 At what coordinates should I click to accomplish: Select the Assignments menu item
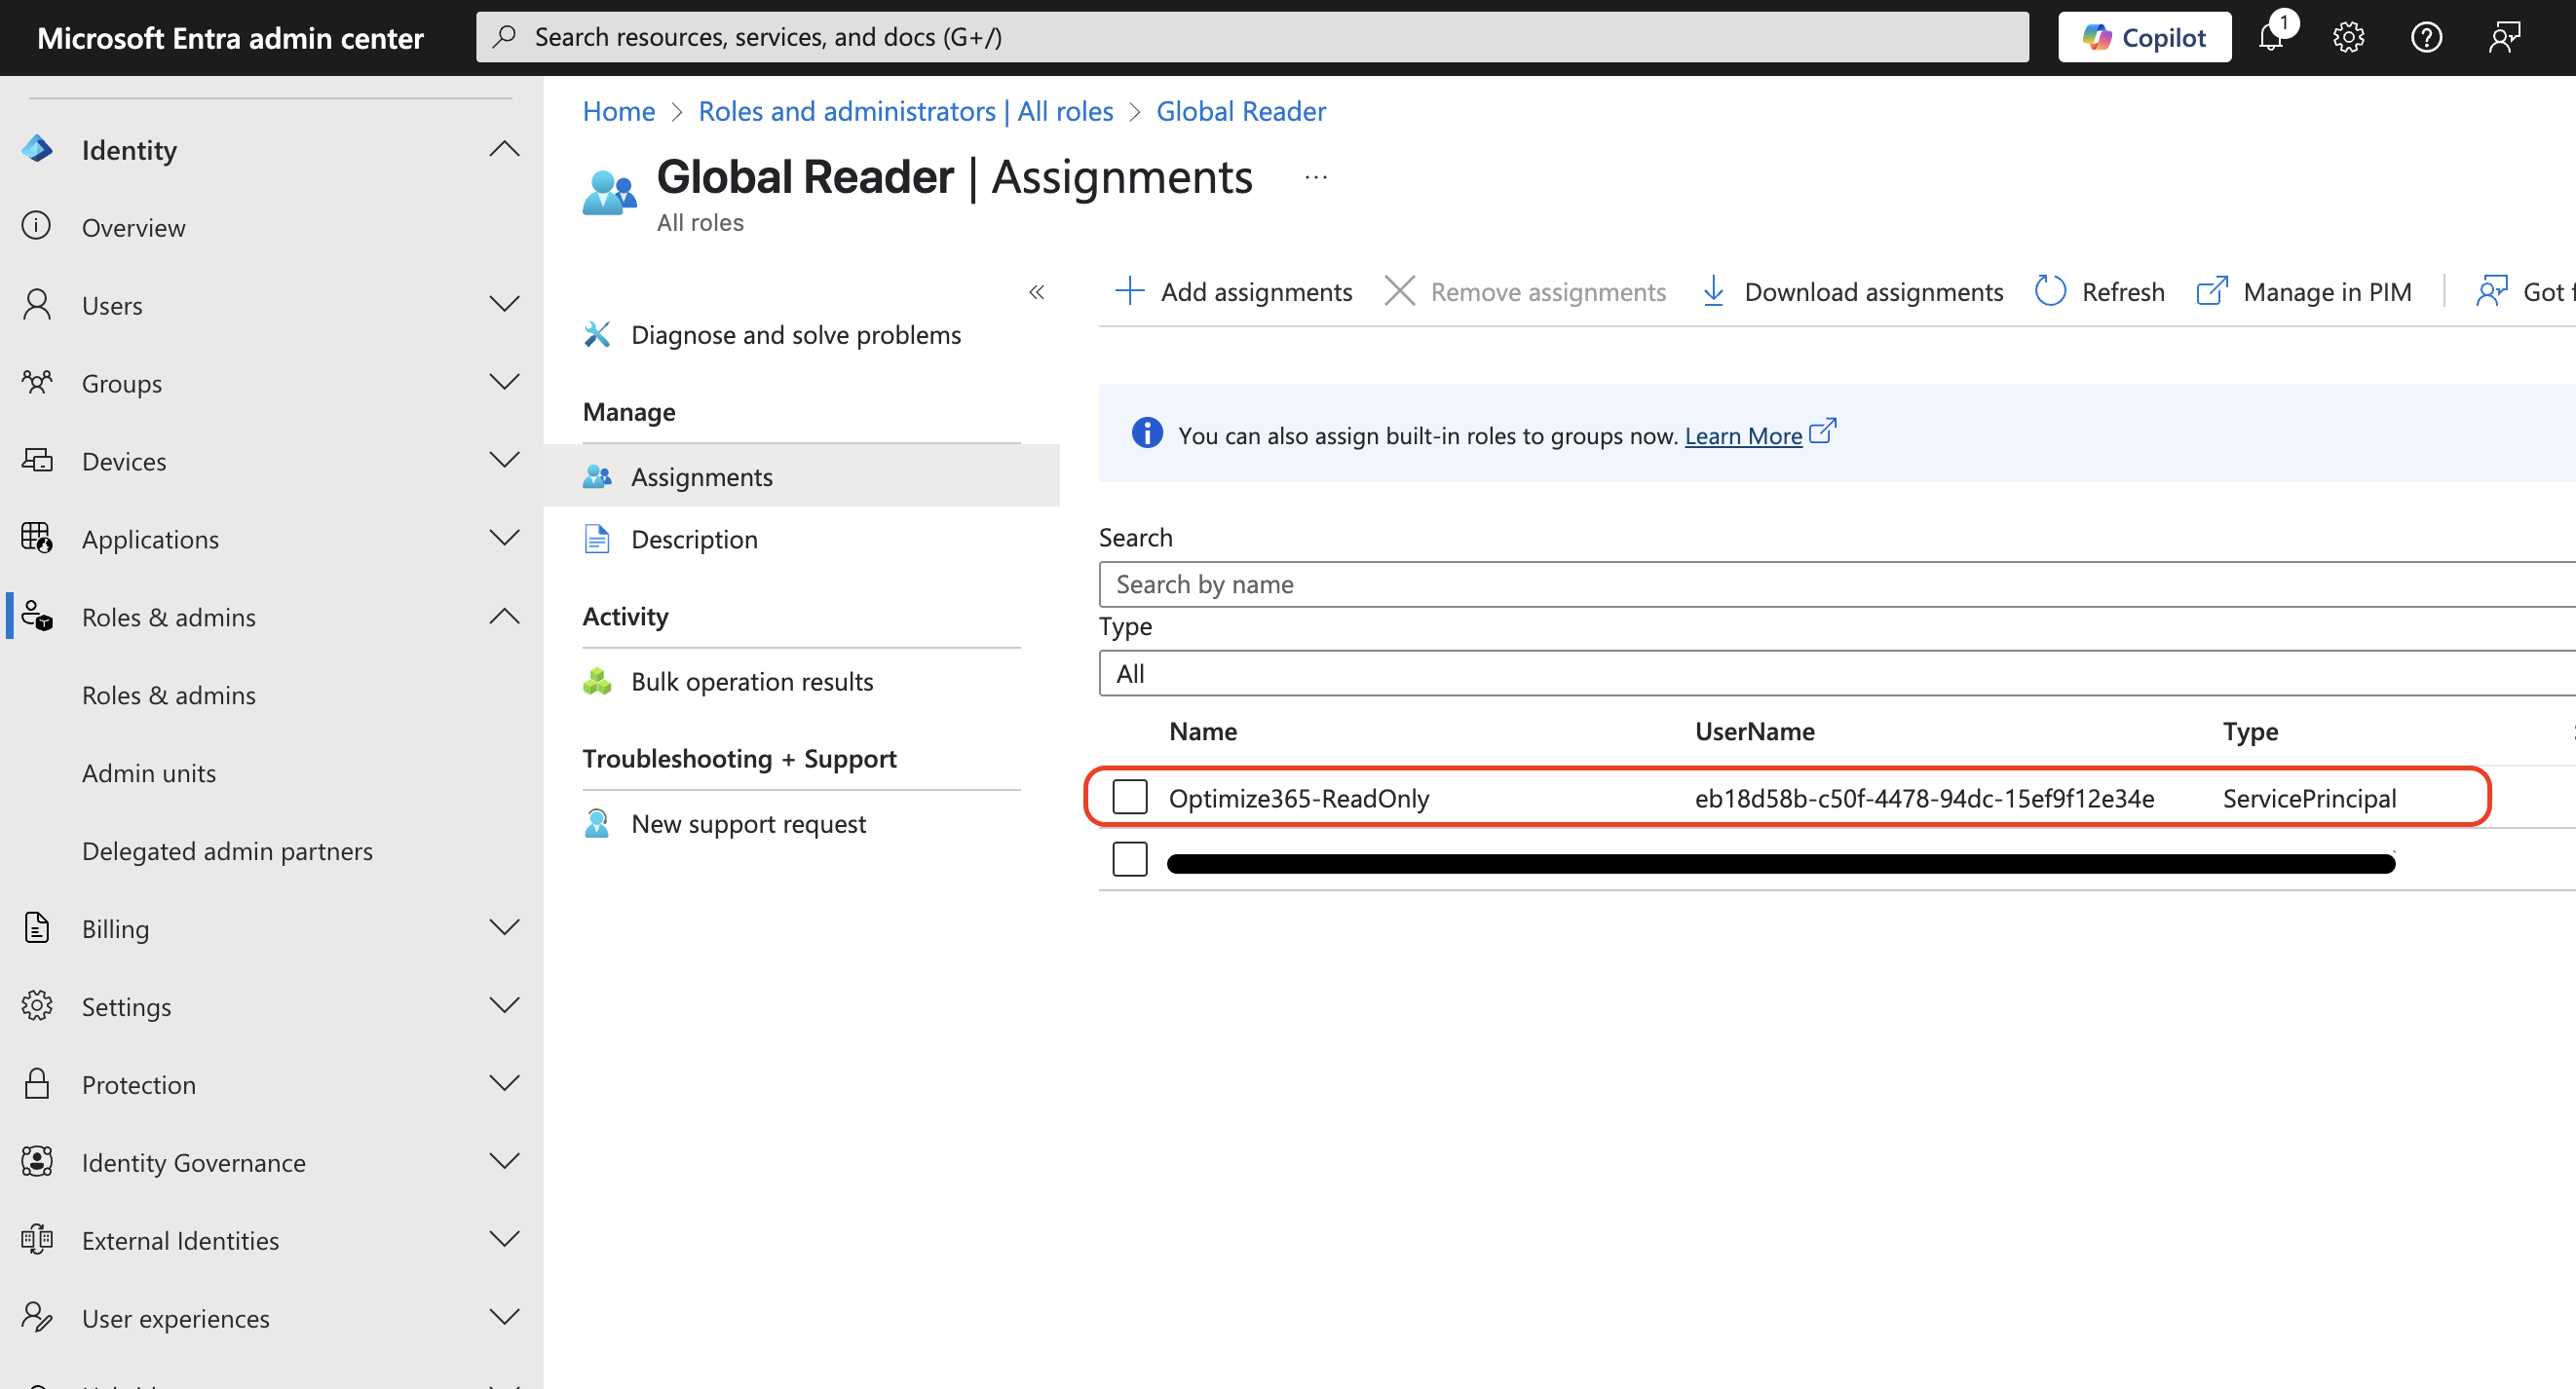[801, 477]
